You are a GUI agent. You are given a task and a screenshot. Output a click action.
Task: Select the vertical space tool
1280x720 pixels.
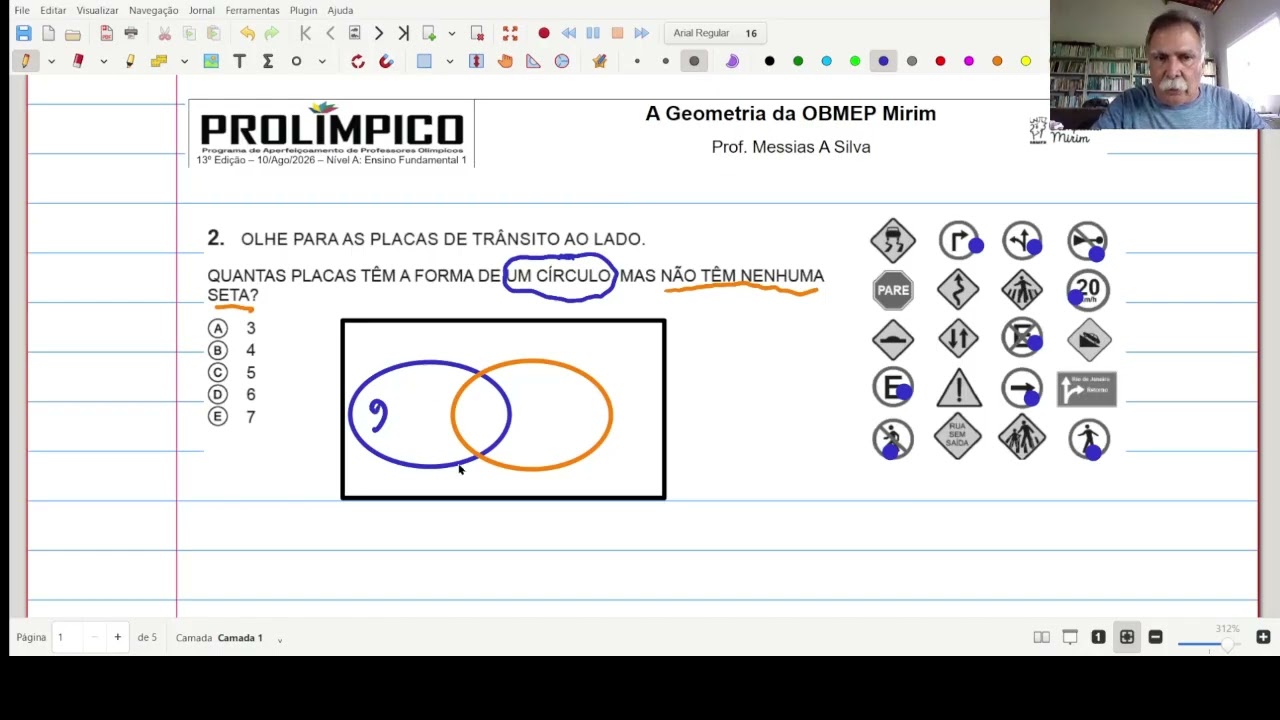pos(476,61)
